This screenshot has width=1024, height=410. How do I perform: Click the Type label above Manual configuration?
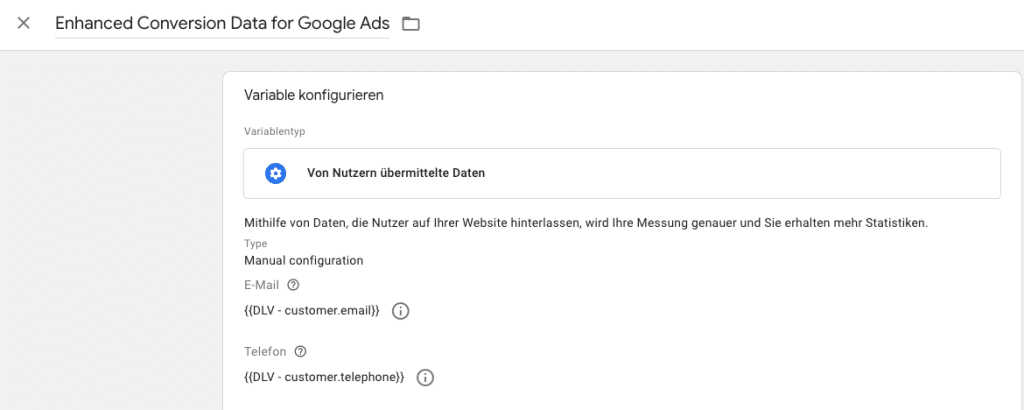256,243
